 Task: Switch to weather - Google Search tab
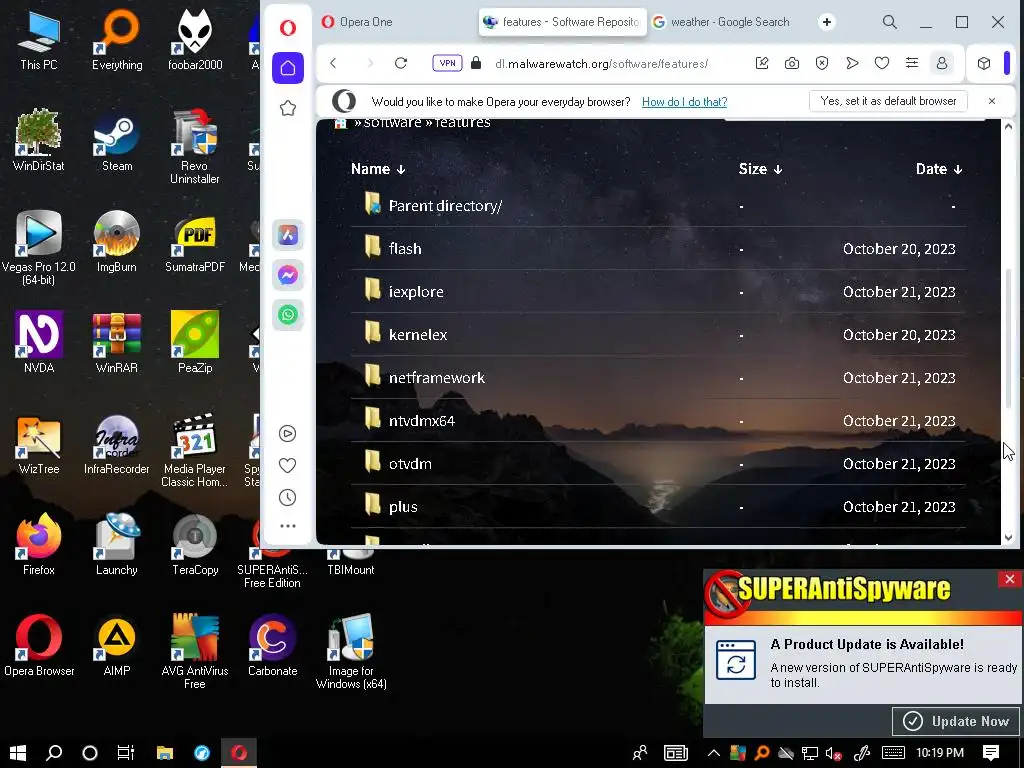coord(729,22)
